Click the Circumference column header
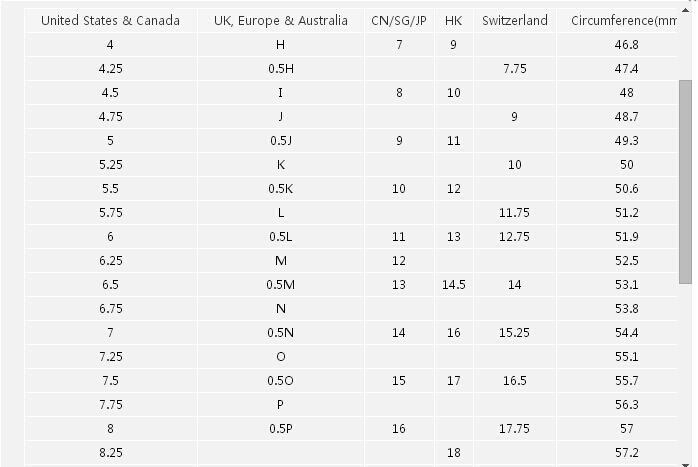The width and height of the screenshot is (698, 467). 626,21
